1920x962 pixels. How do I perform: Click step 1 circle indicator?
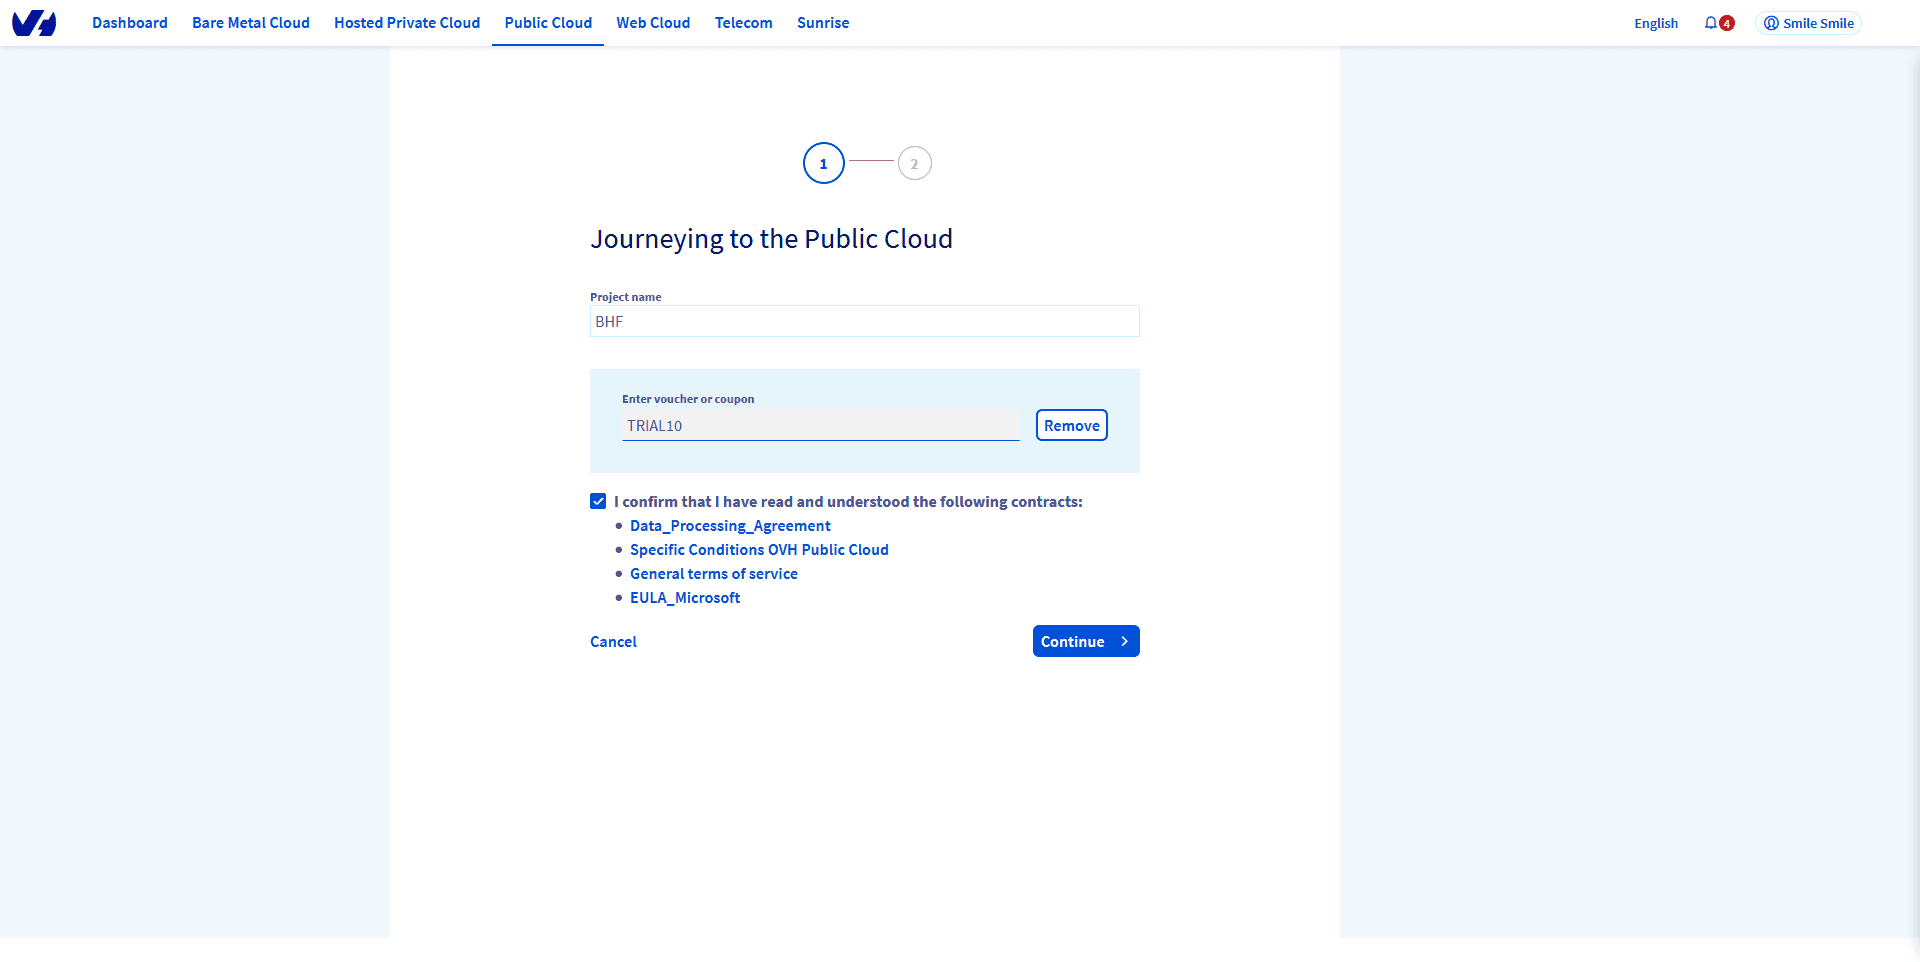point(823,164)
